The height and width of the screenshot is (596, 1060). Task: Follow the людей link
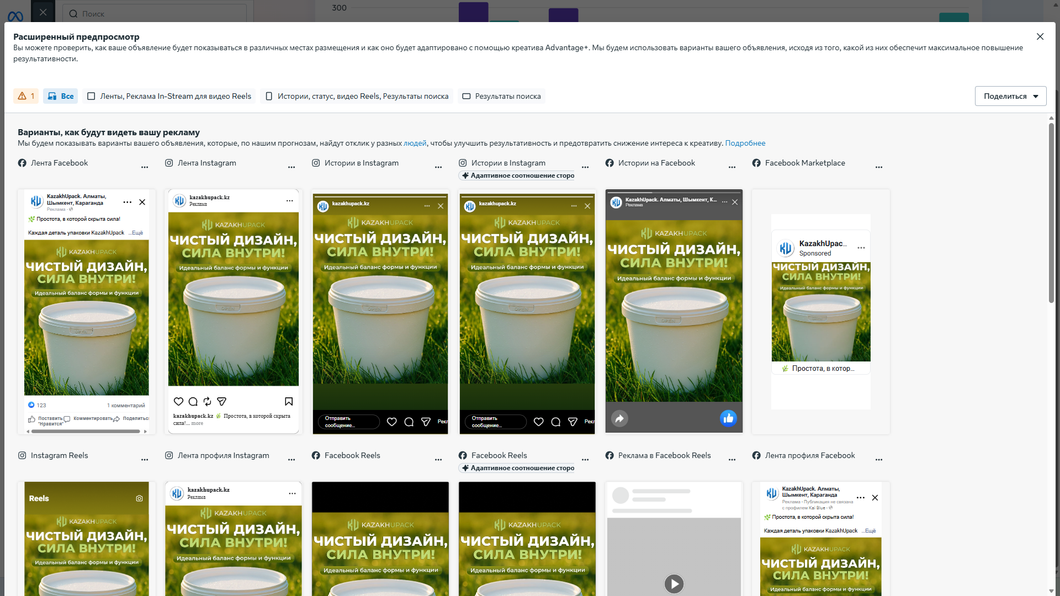pos(415,143)
